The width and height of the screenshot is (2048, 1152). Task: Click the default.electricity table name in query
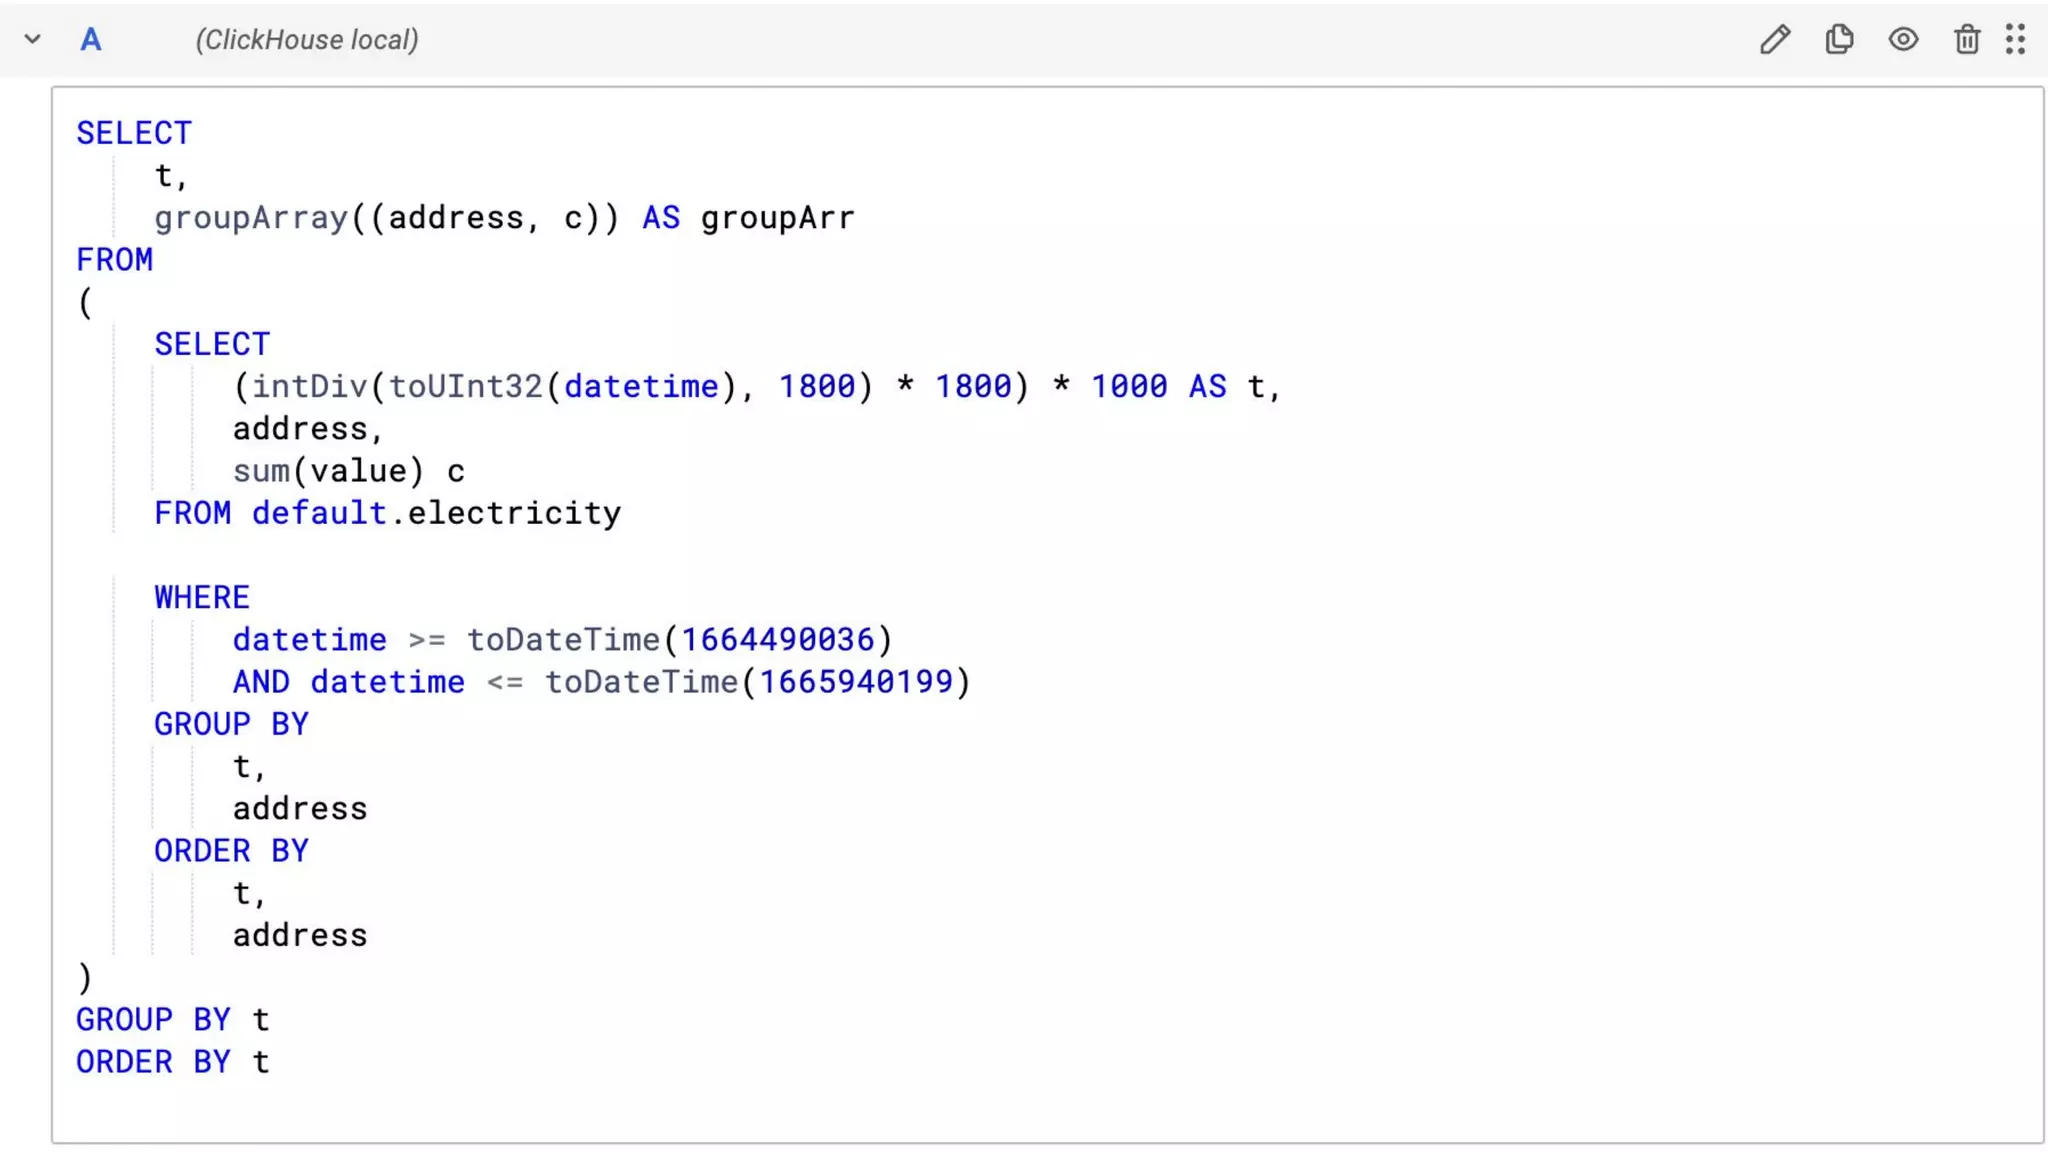[x=436, y=513]
